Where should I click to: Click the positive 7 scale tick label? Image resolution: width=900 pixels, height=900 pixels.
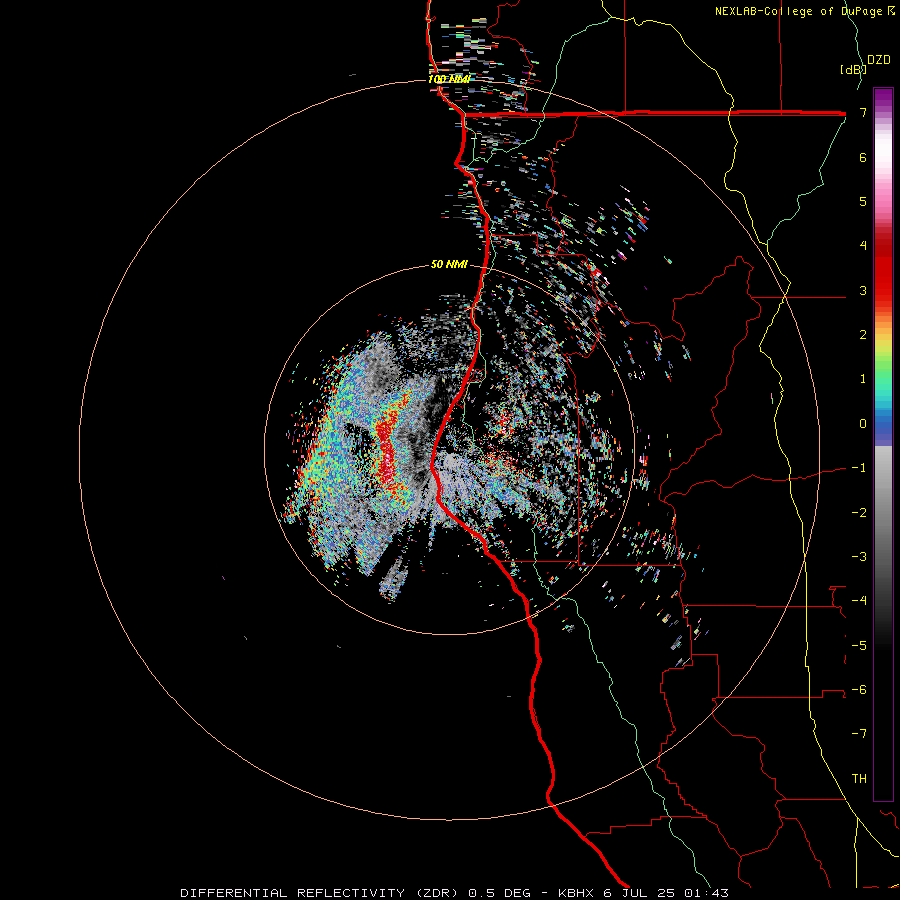click(x=863, y=112)
